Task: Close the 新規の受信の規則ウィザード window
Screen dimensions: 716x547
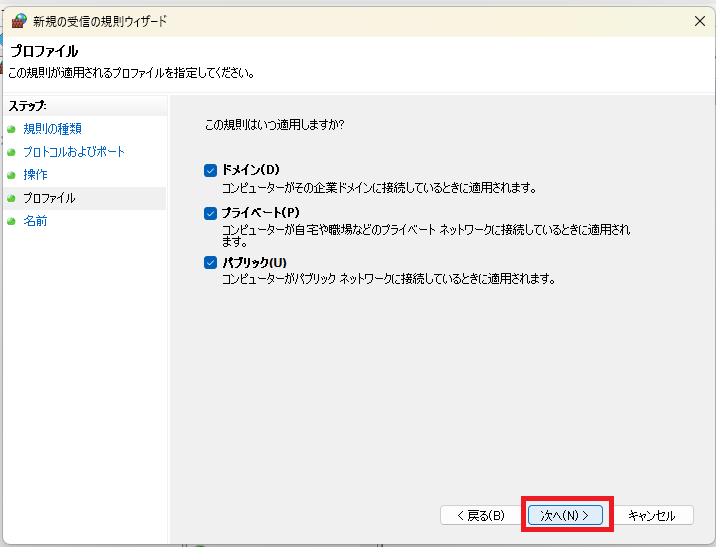Action: coord(700,21)
